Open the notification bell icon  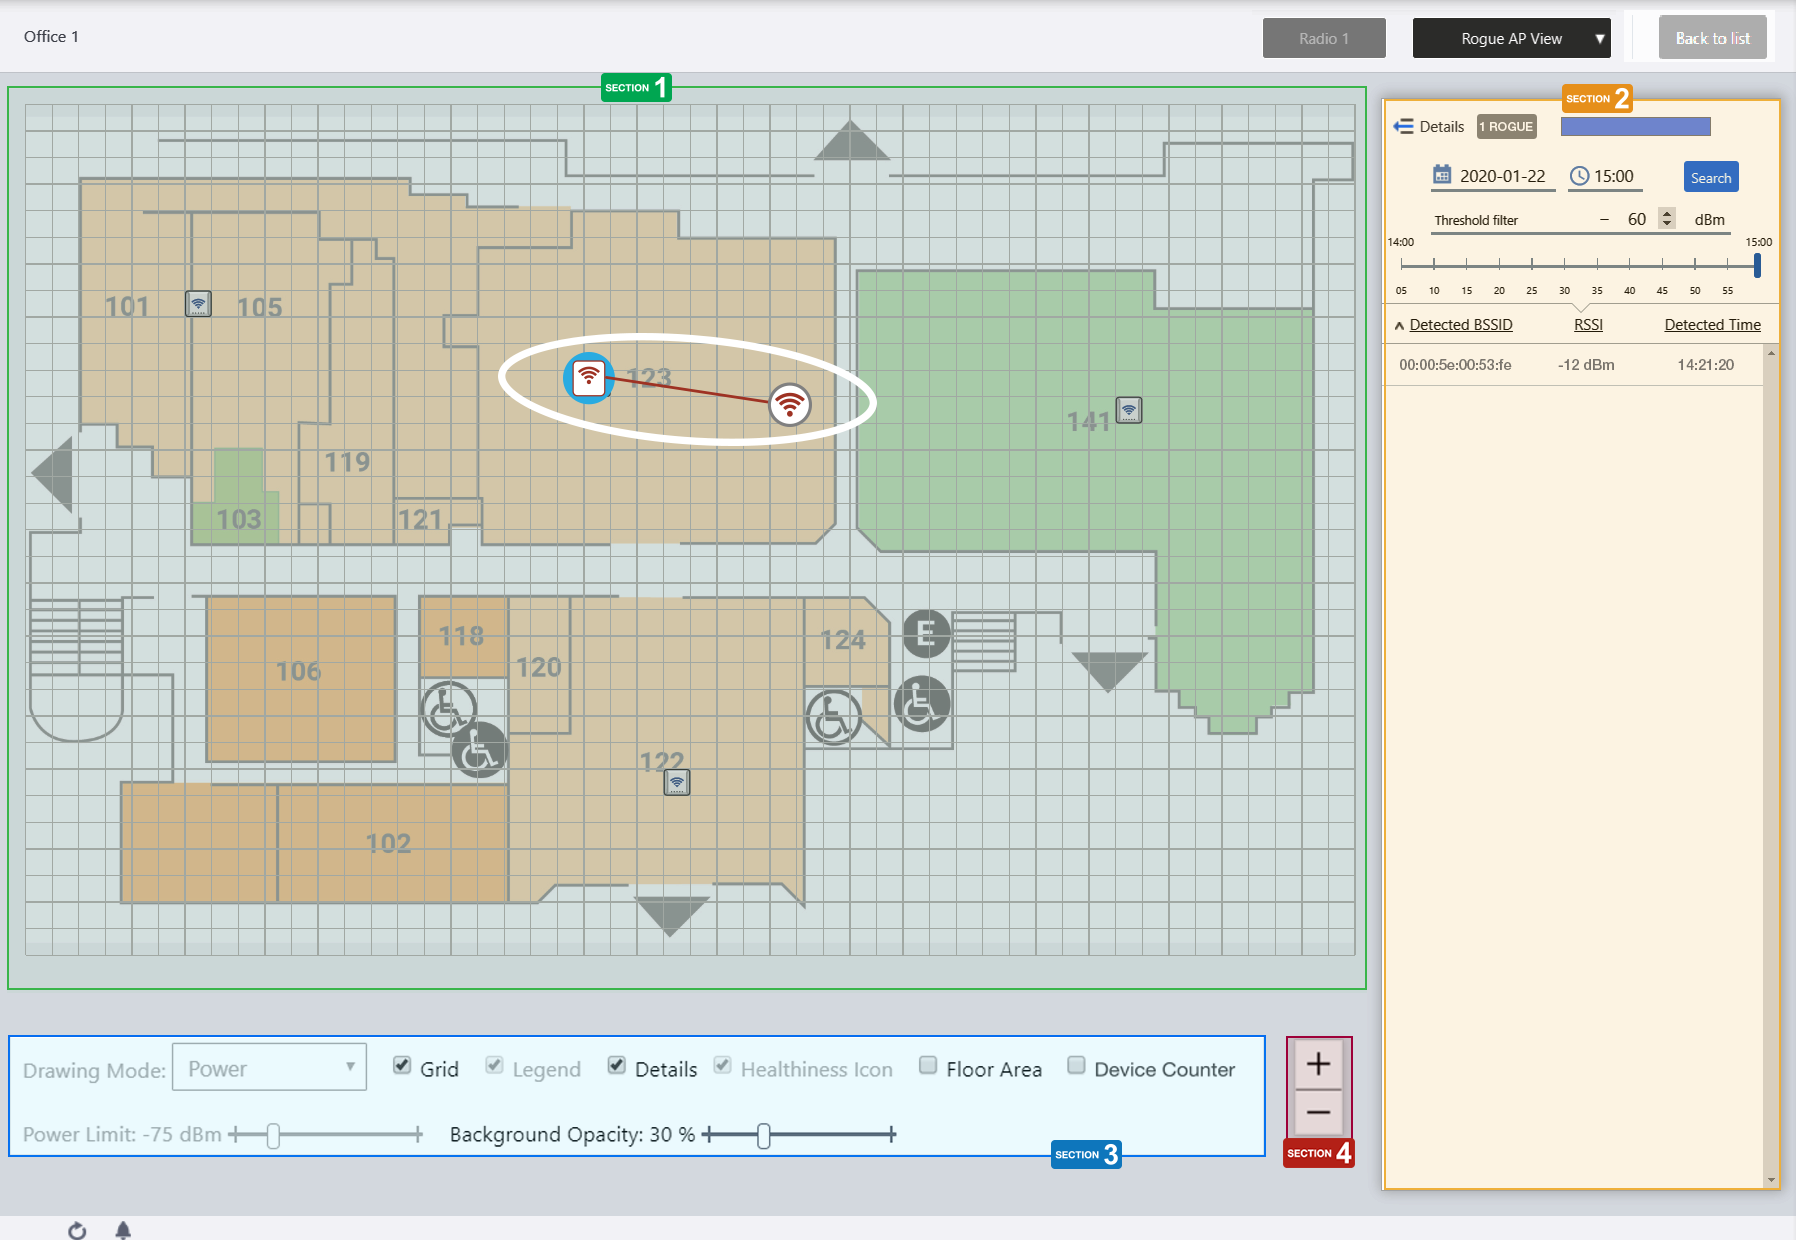123,1230
